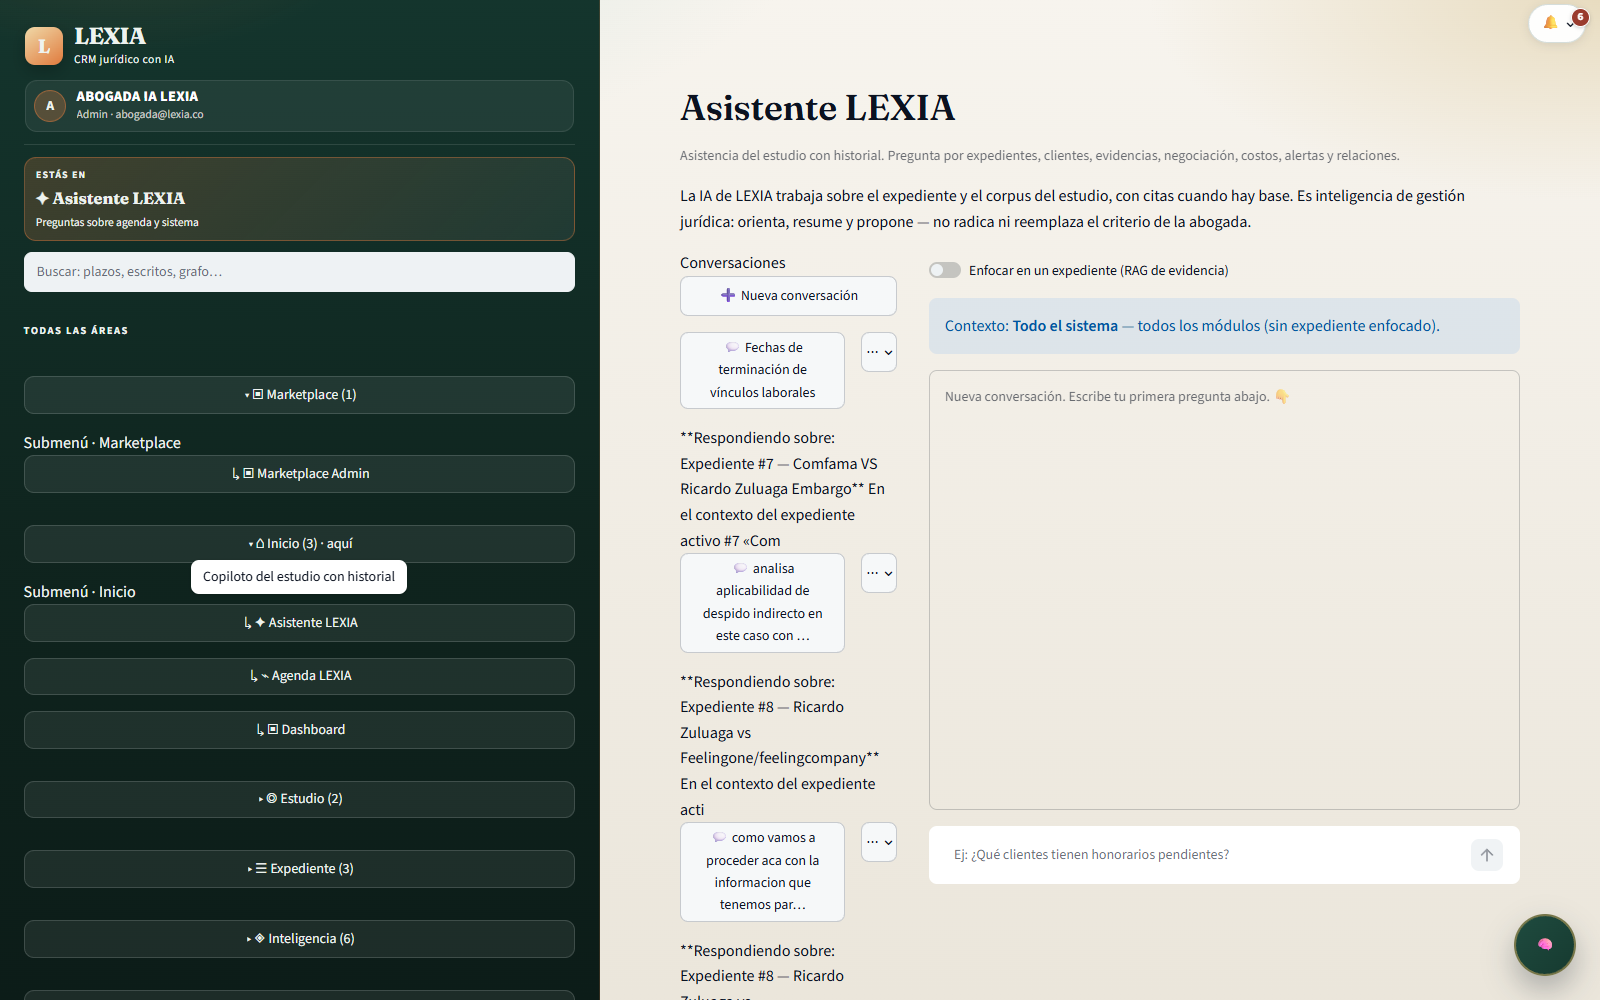Open Asistente LEXIA submenu item
Image resolution: width=1600 pixels, height=1000 pixels.
click(299, 623)
